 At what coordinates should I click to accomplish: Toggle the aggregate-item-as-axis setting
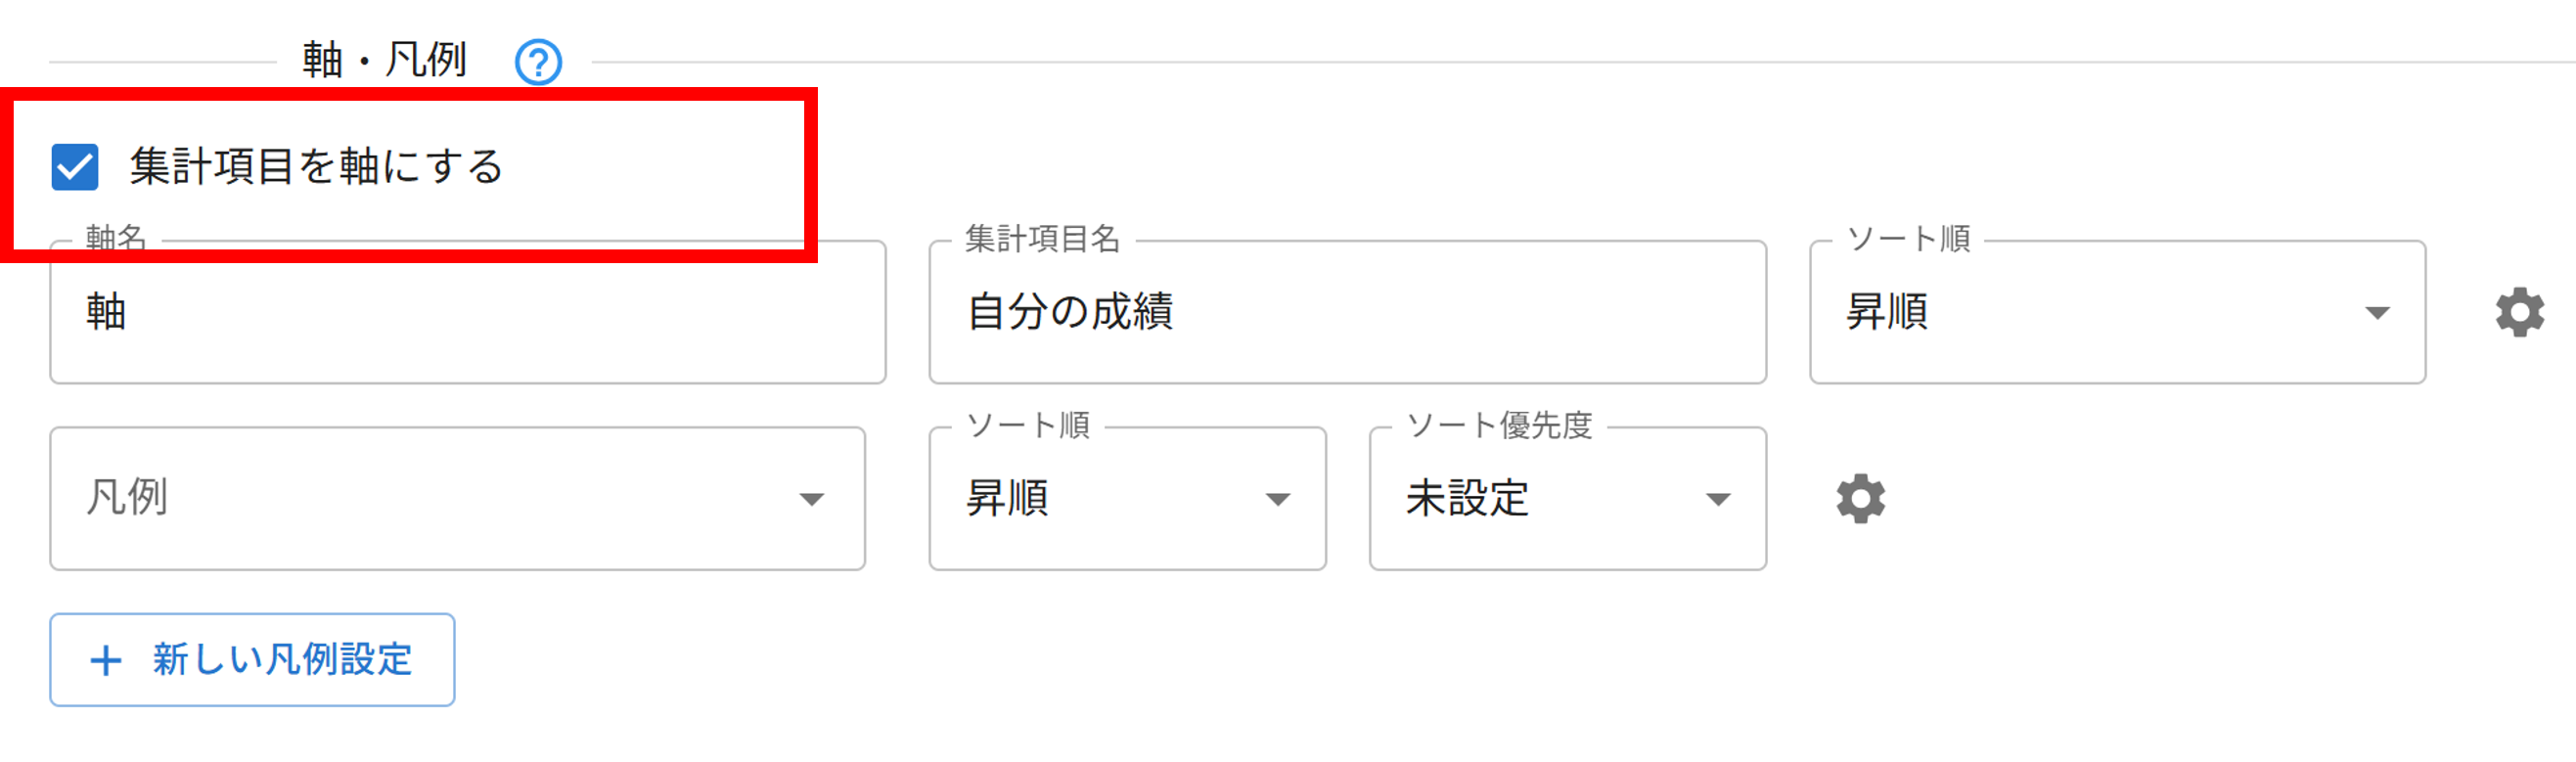click(78, 167)
